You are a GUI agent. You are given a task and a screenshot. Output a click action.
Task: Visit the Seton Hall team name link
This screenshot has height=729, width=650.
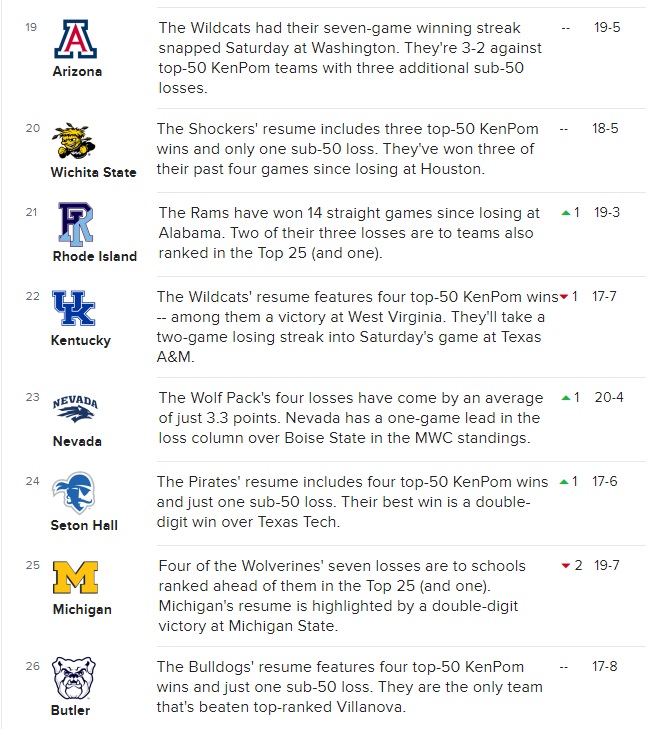click(84, 525)
